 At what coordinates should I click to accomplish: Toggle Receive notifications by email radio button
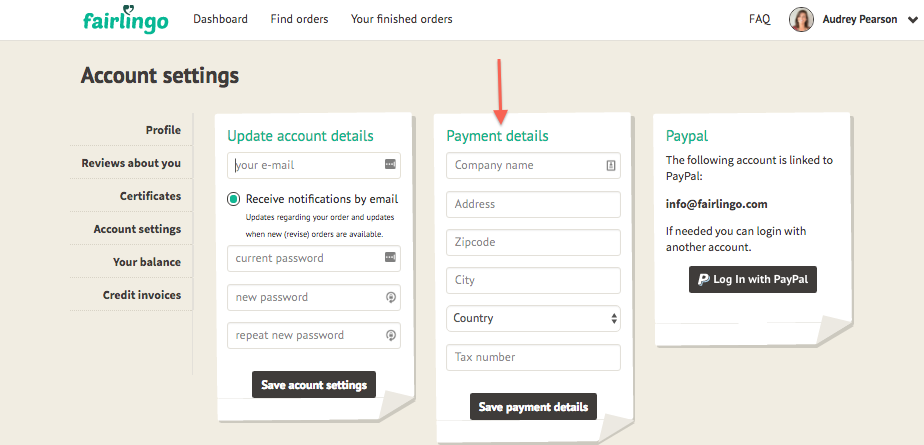tap(234, 199)
